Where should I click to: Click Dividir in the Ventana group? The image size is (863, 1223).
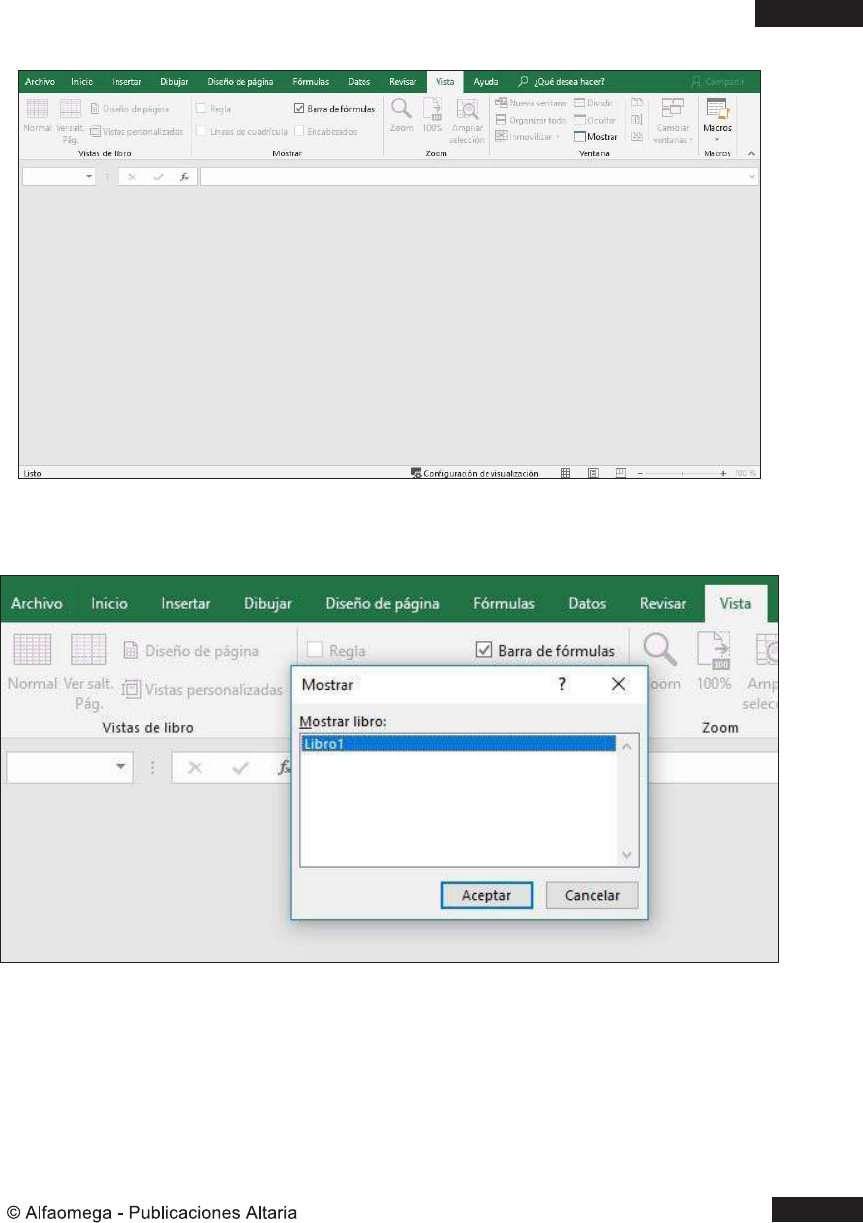coord(593,103)
